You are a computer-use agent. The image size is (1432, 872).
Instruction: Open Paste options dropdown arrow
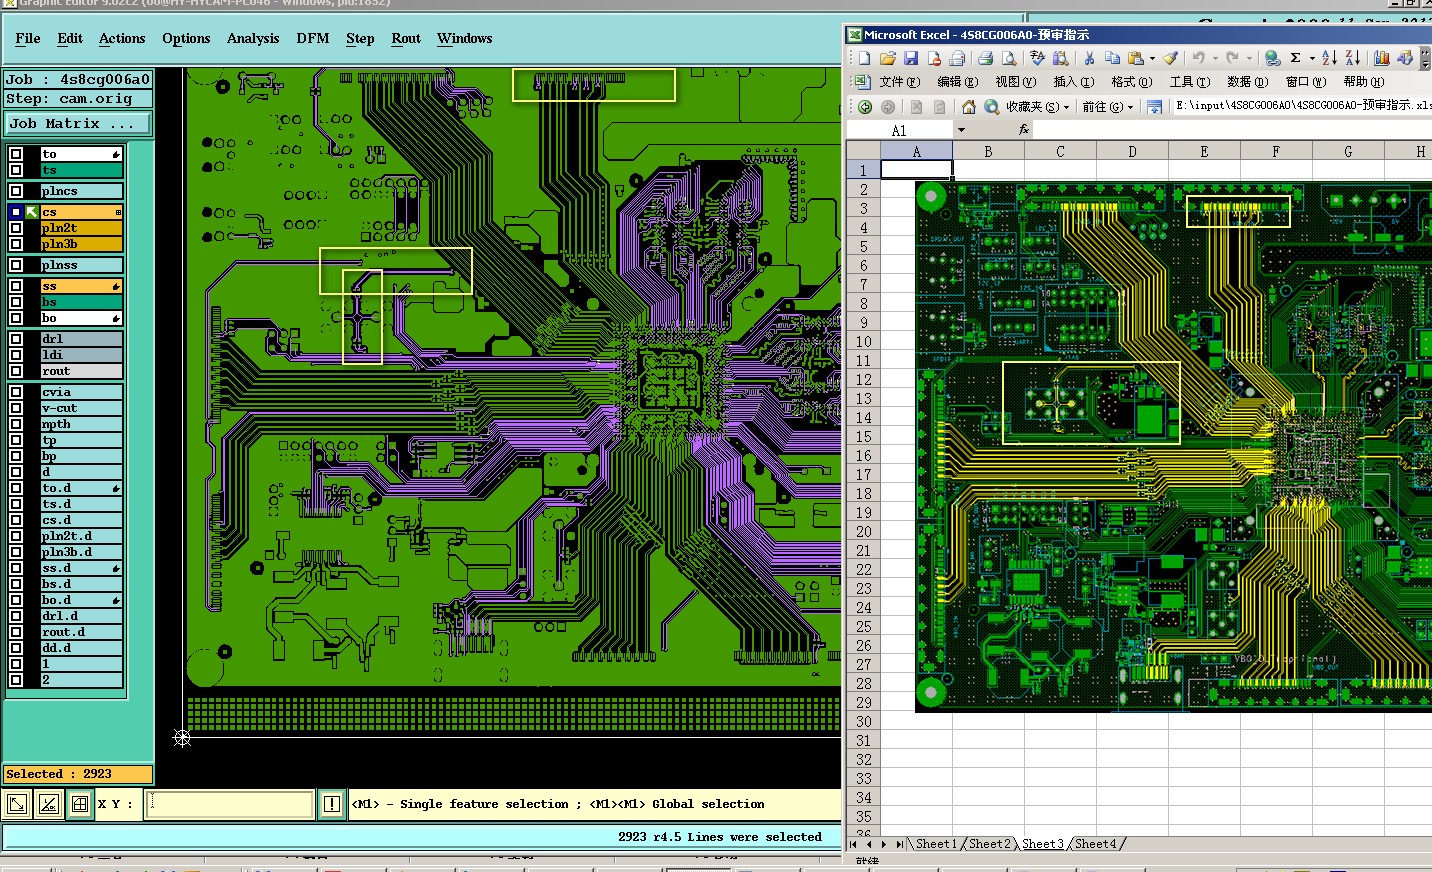(1152, 59)
